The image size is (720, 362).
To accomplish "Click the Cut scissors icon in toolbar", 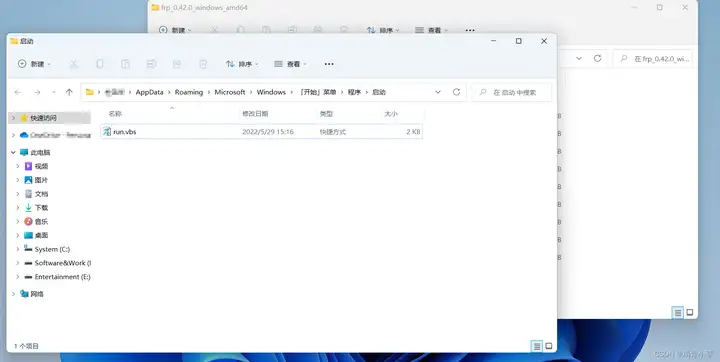I will click(73, 64).
